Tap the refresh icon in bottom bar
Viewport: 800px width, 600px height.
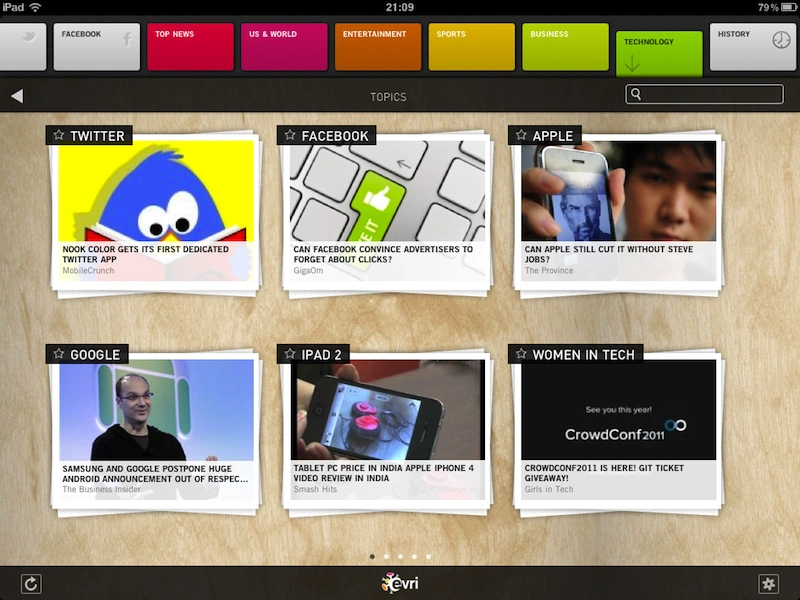pyautogui.click(x=31, y=584)
